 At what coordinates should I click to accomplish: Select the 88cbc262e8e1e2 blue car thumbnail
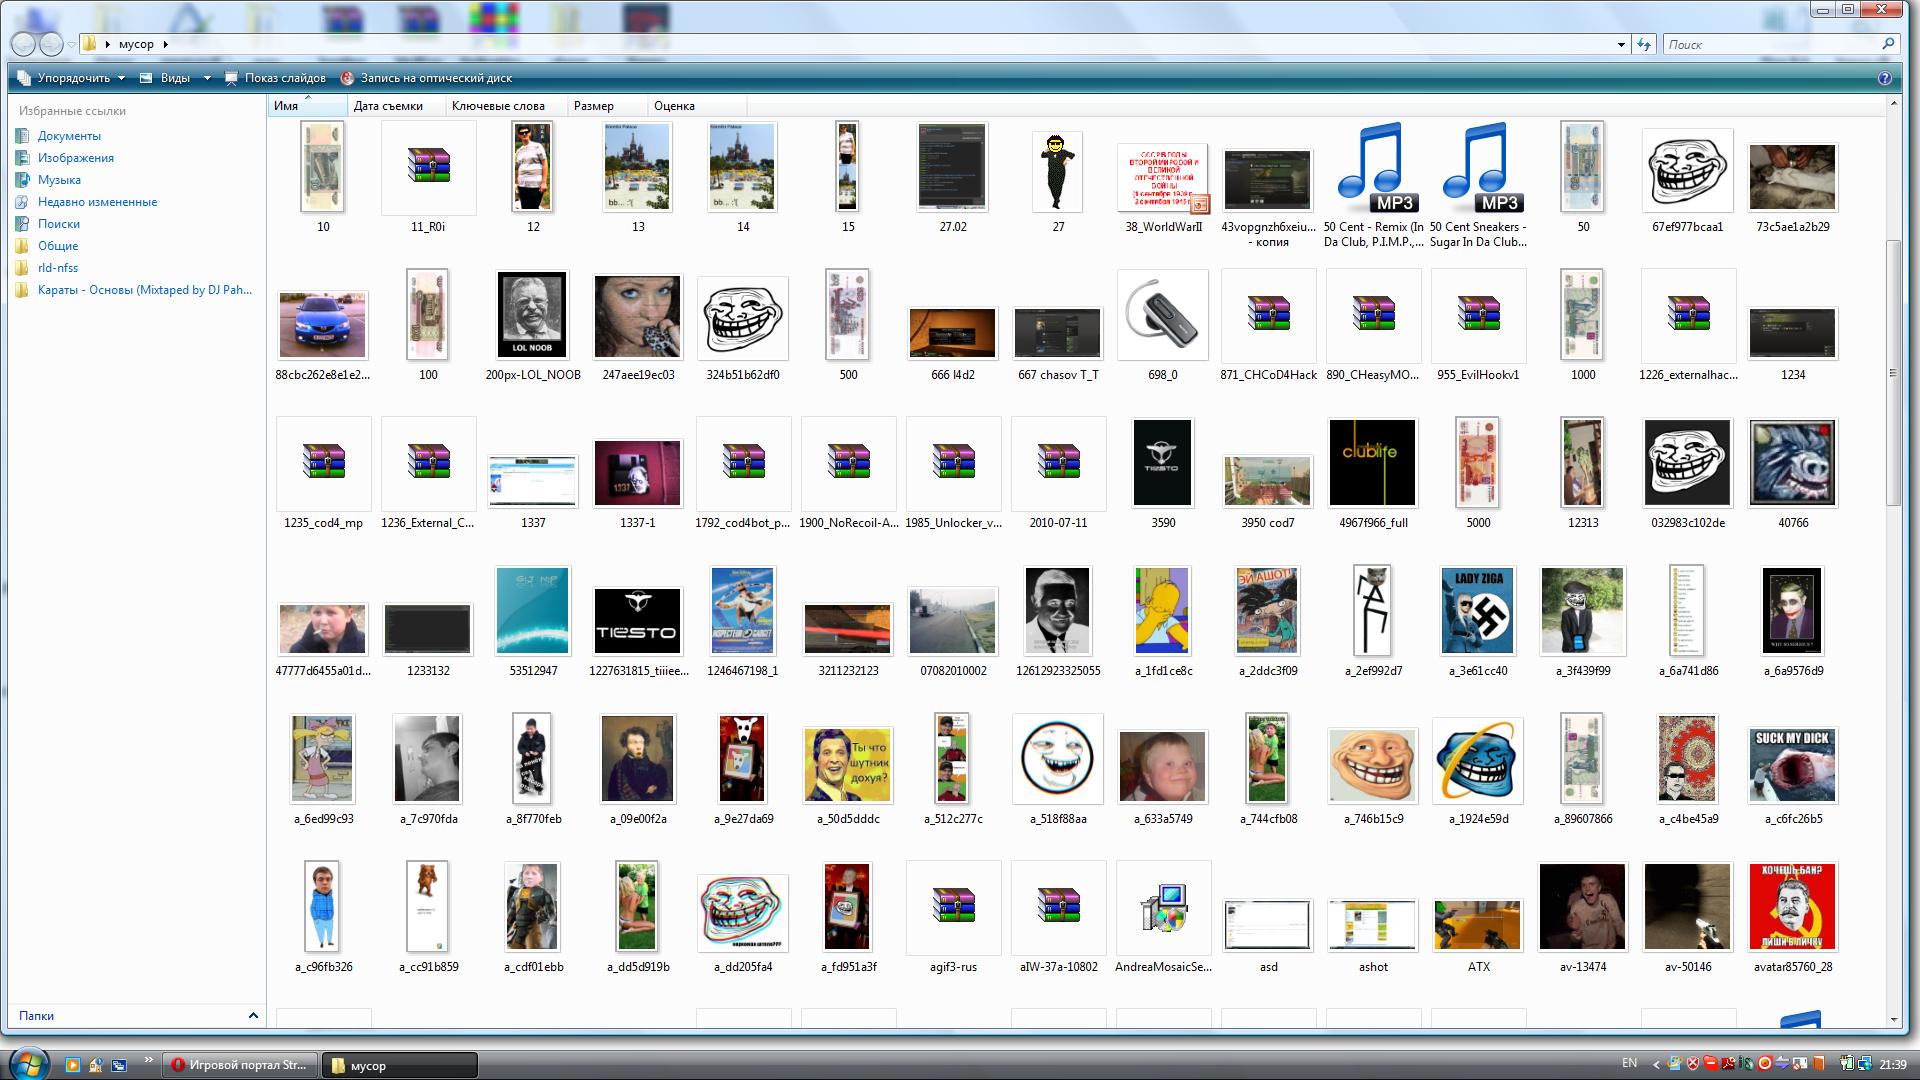tap(323, 325)
